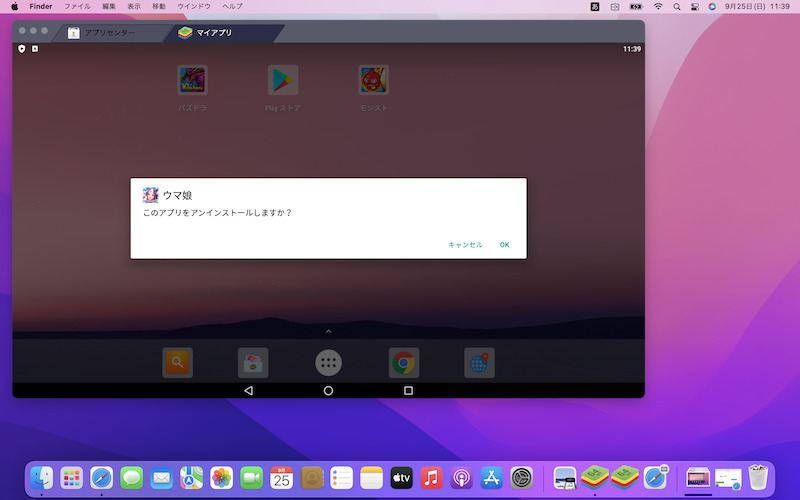Image resolution: width=800 pixels, height=500 pixels.
Task: Open the ウインドウ menu
Action: [194, 6]
